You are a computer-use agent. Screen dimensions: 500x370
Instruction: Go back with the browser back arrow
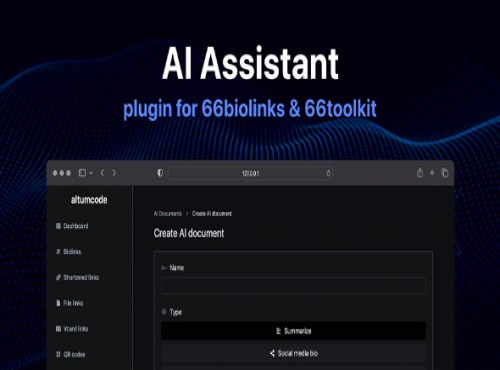tap(102, 173)
